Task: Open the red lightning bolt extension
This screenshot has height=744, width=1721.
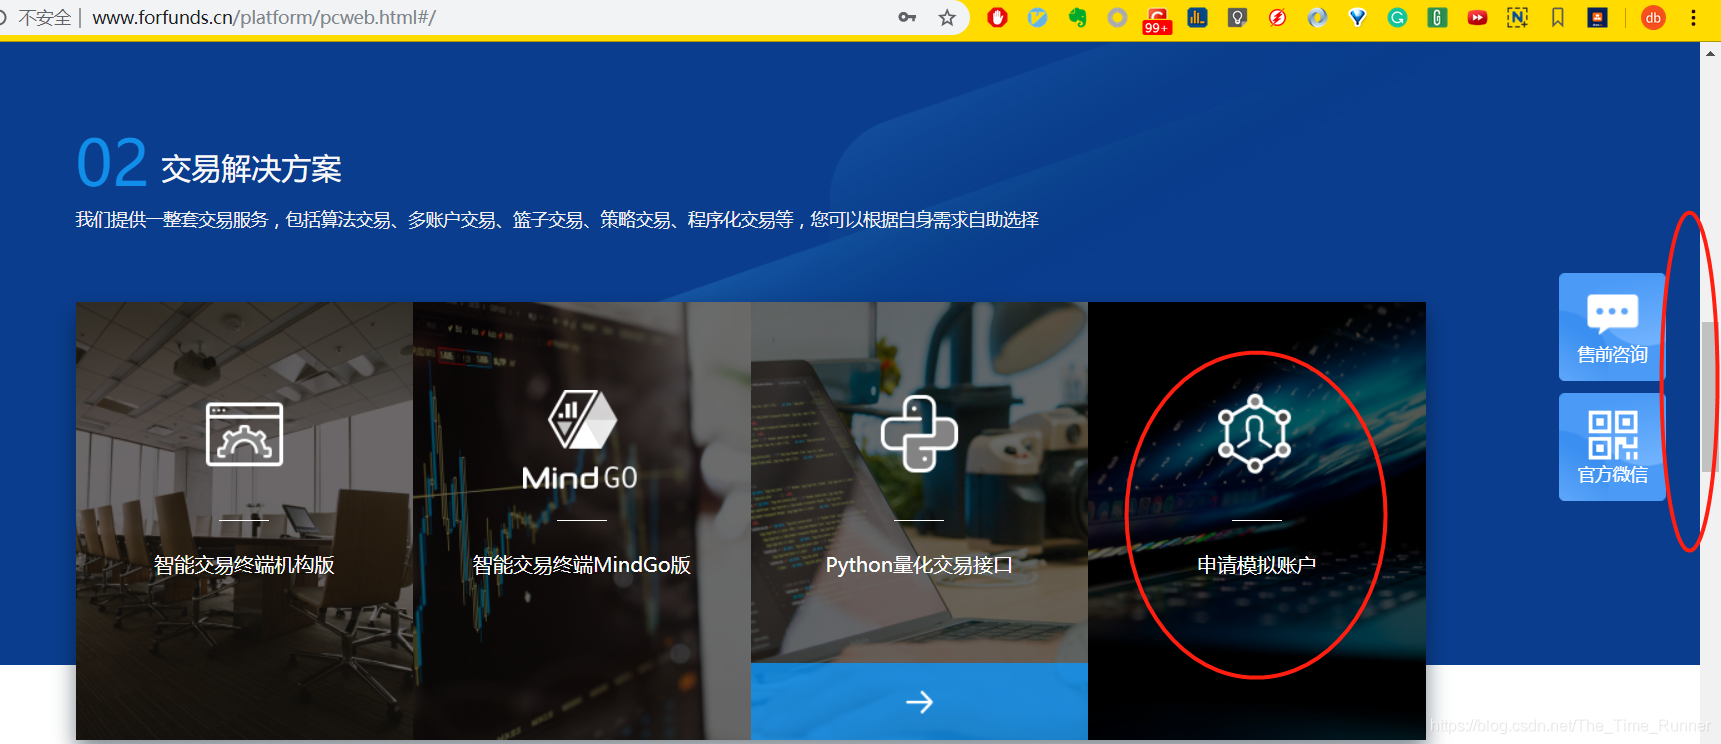Action: [1277, 17]
